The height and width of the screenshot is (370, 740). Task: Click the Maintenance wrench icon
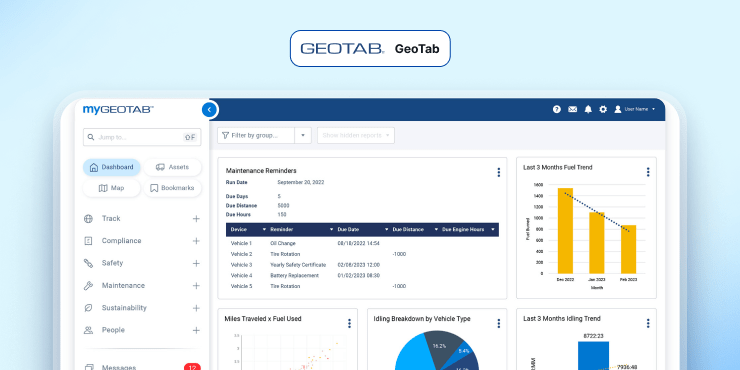tap(88, 286)
